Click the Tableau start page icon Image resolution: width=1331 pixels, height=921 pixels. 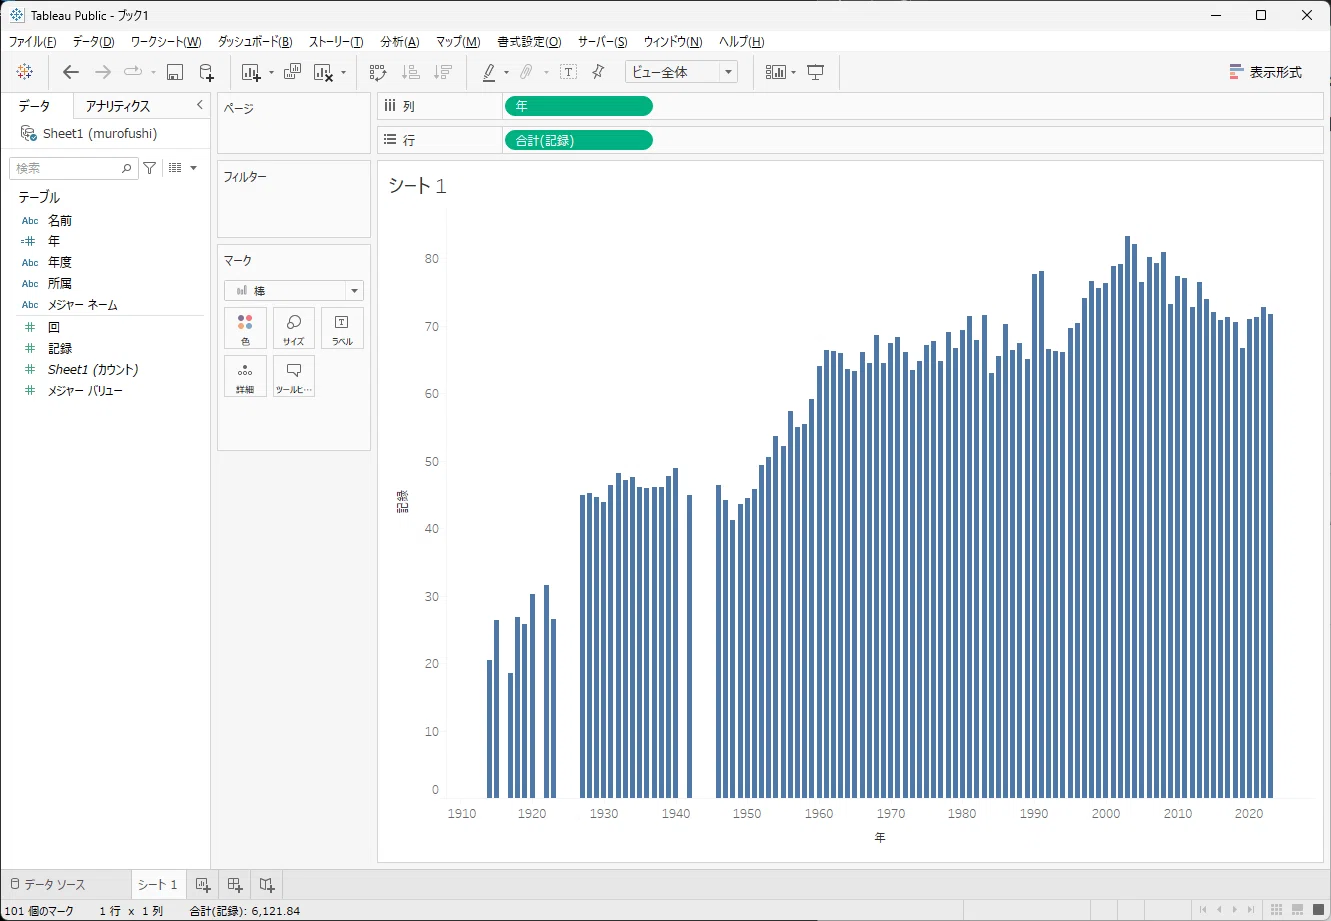(25, 72)
